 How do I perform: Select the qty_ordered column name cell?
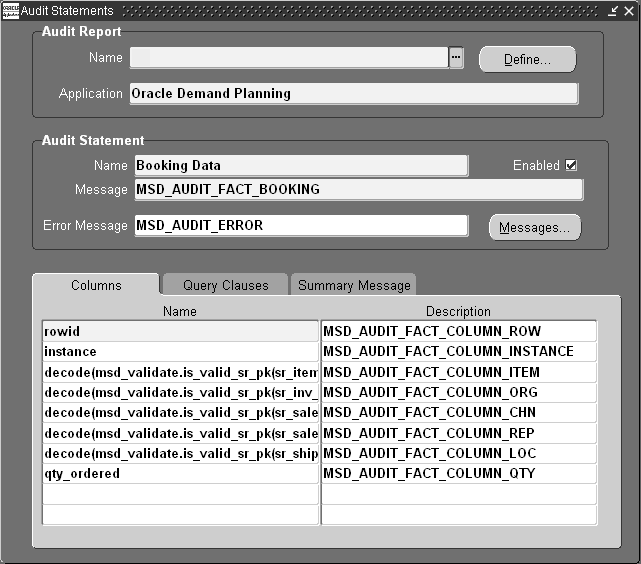(180, 474)
